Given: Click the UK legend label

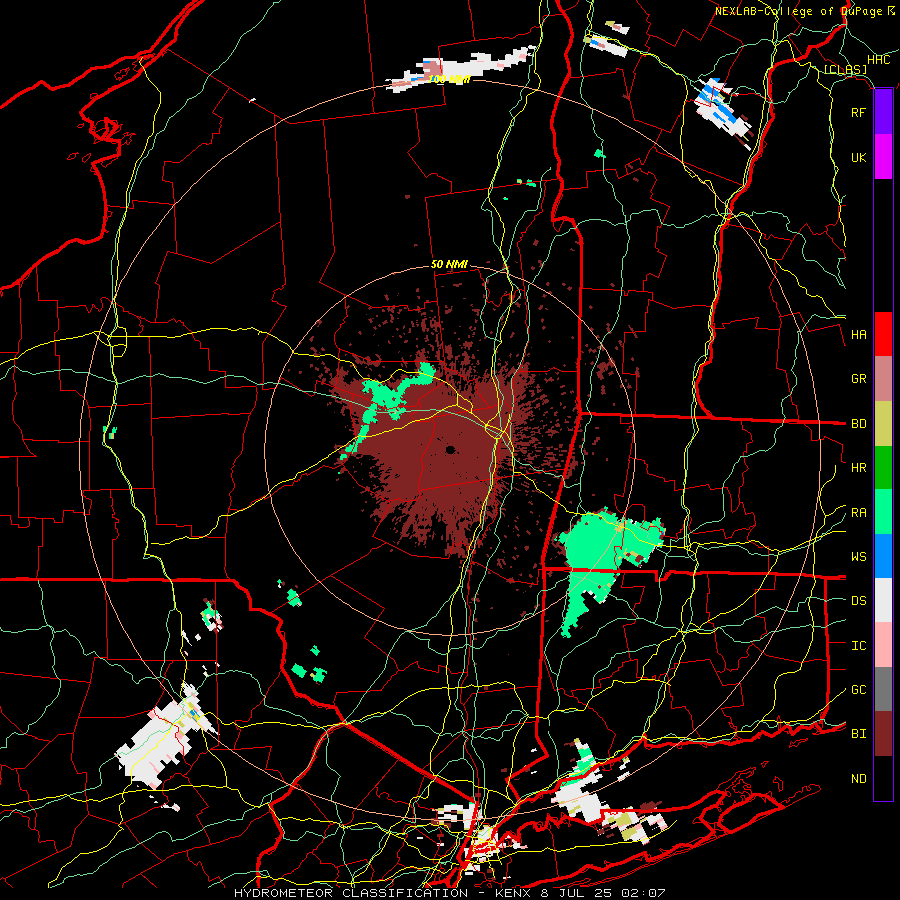Looking at the screenshot, I should 858,157.
